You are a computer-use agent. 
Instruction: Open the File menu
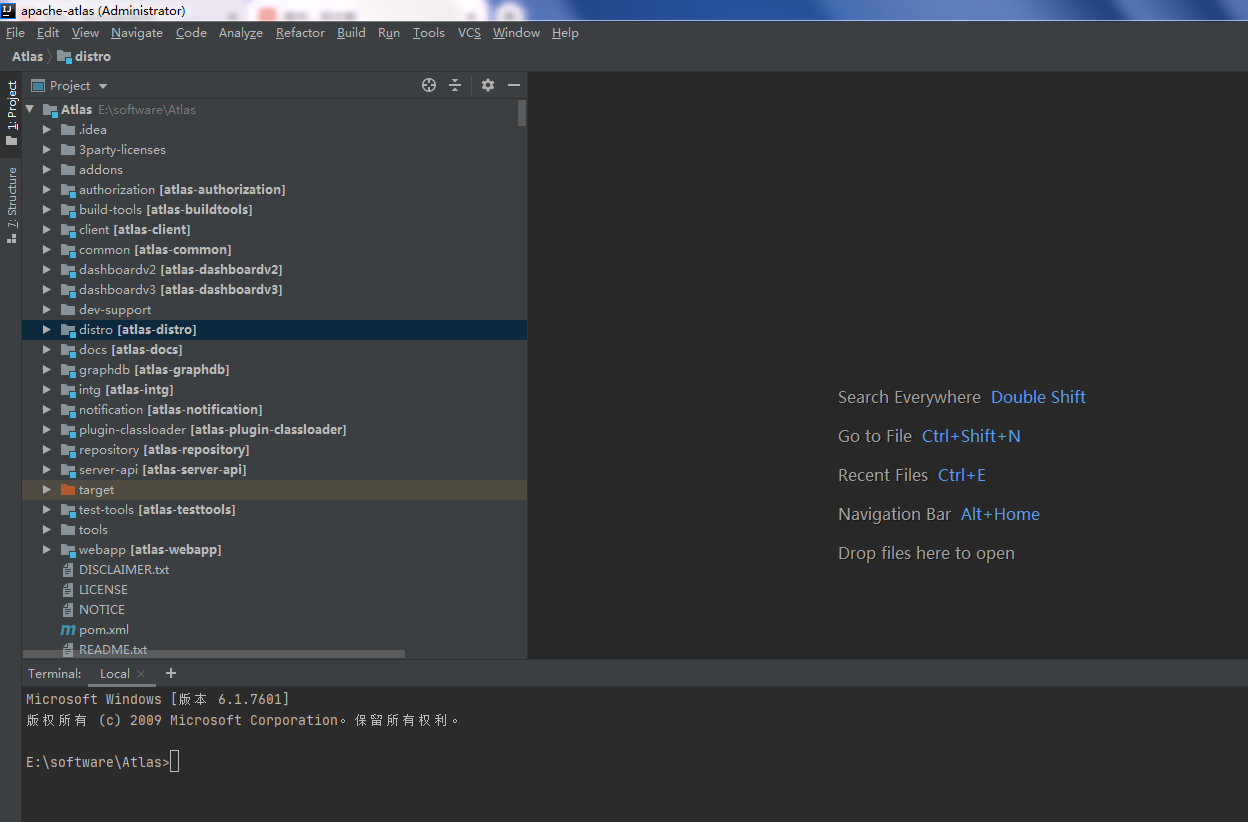pyautogui.click(x=15, y=33)
